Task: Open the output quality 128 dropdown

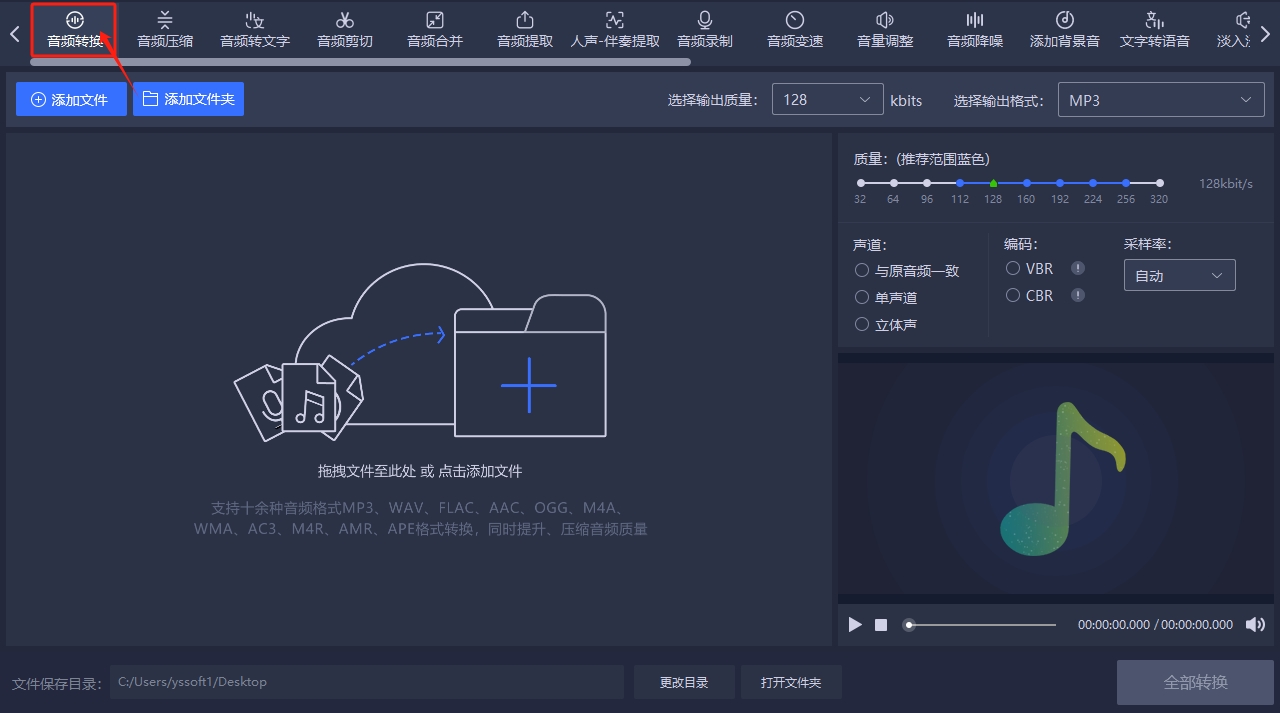Action: [827, 100]
